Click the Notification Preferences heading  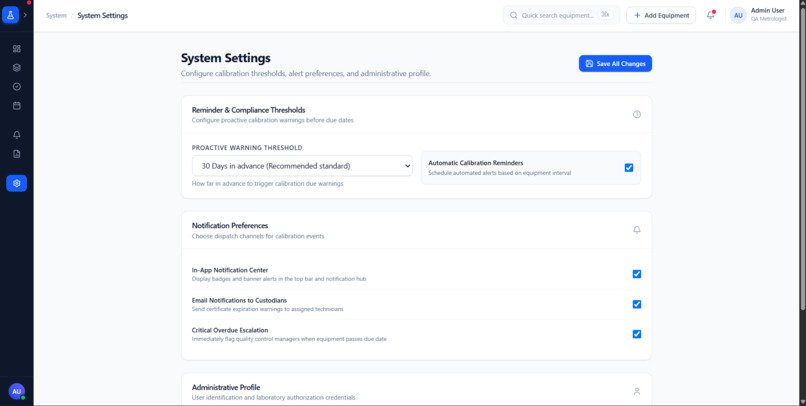coord(230,226)
